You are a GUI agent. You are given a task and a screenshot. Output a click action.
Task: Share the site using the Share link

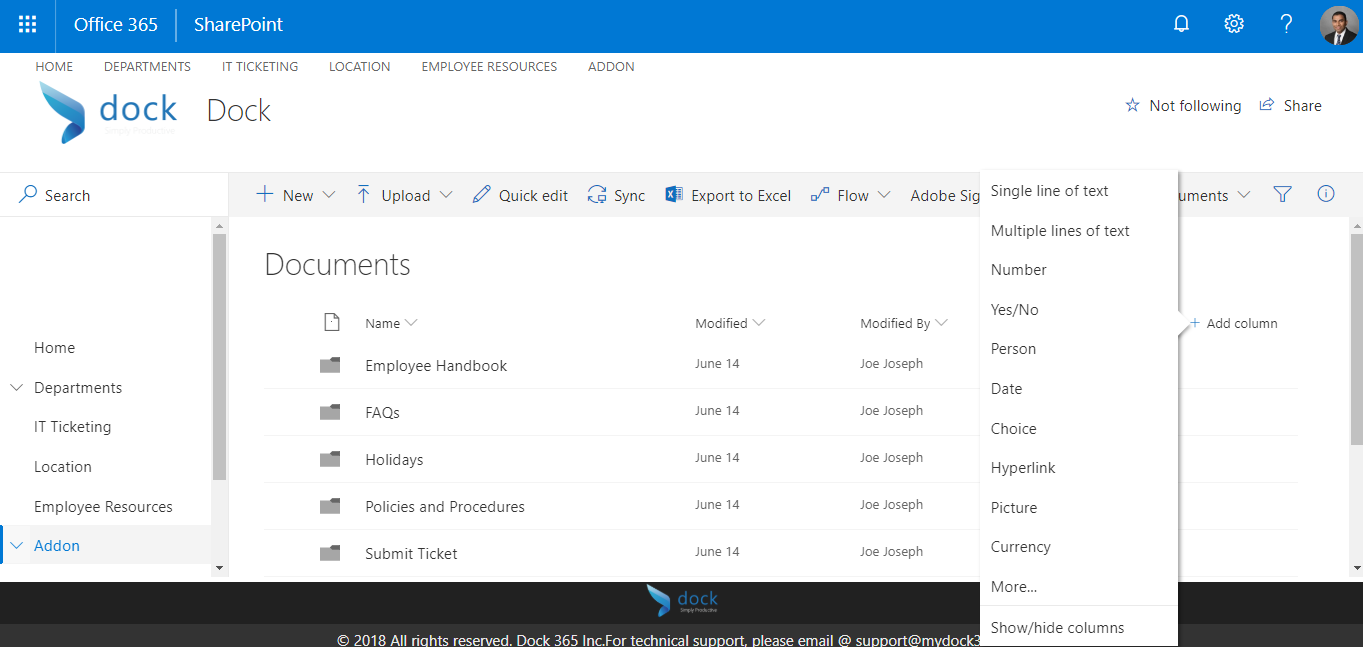point(1300,105)
